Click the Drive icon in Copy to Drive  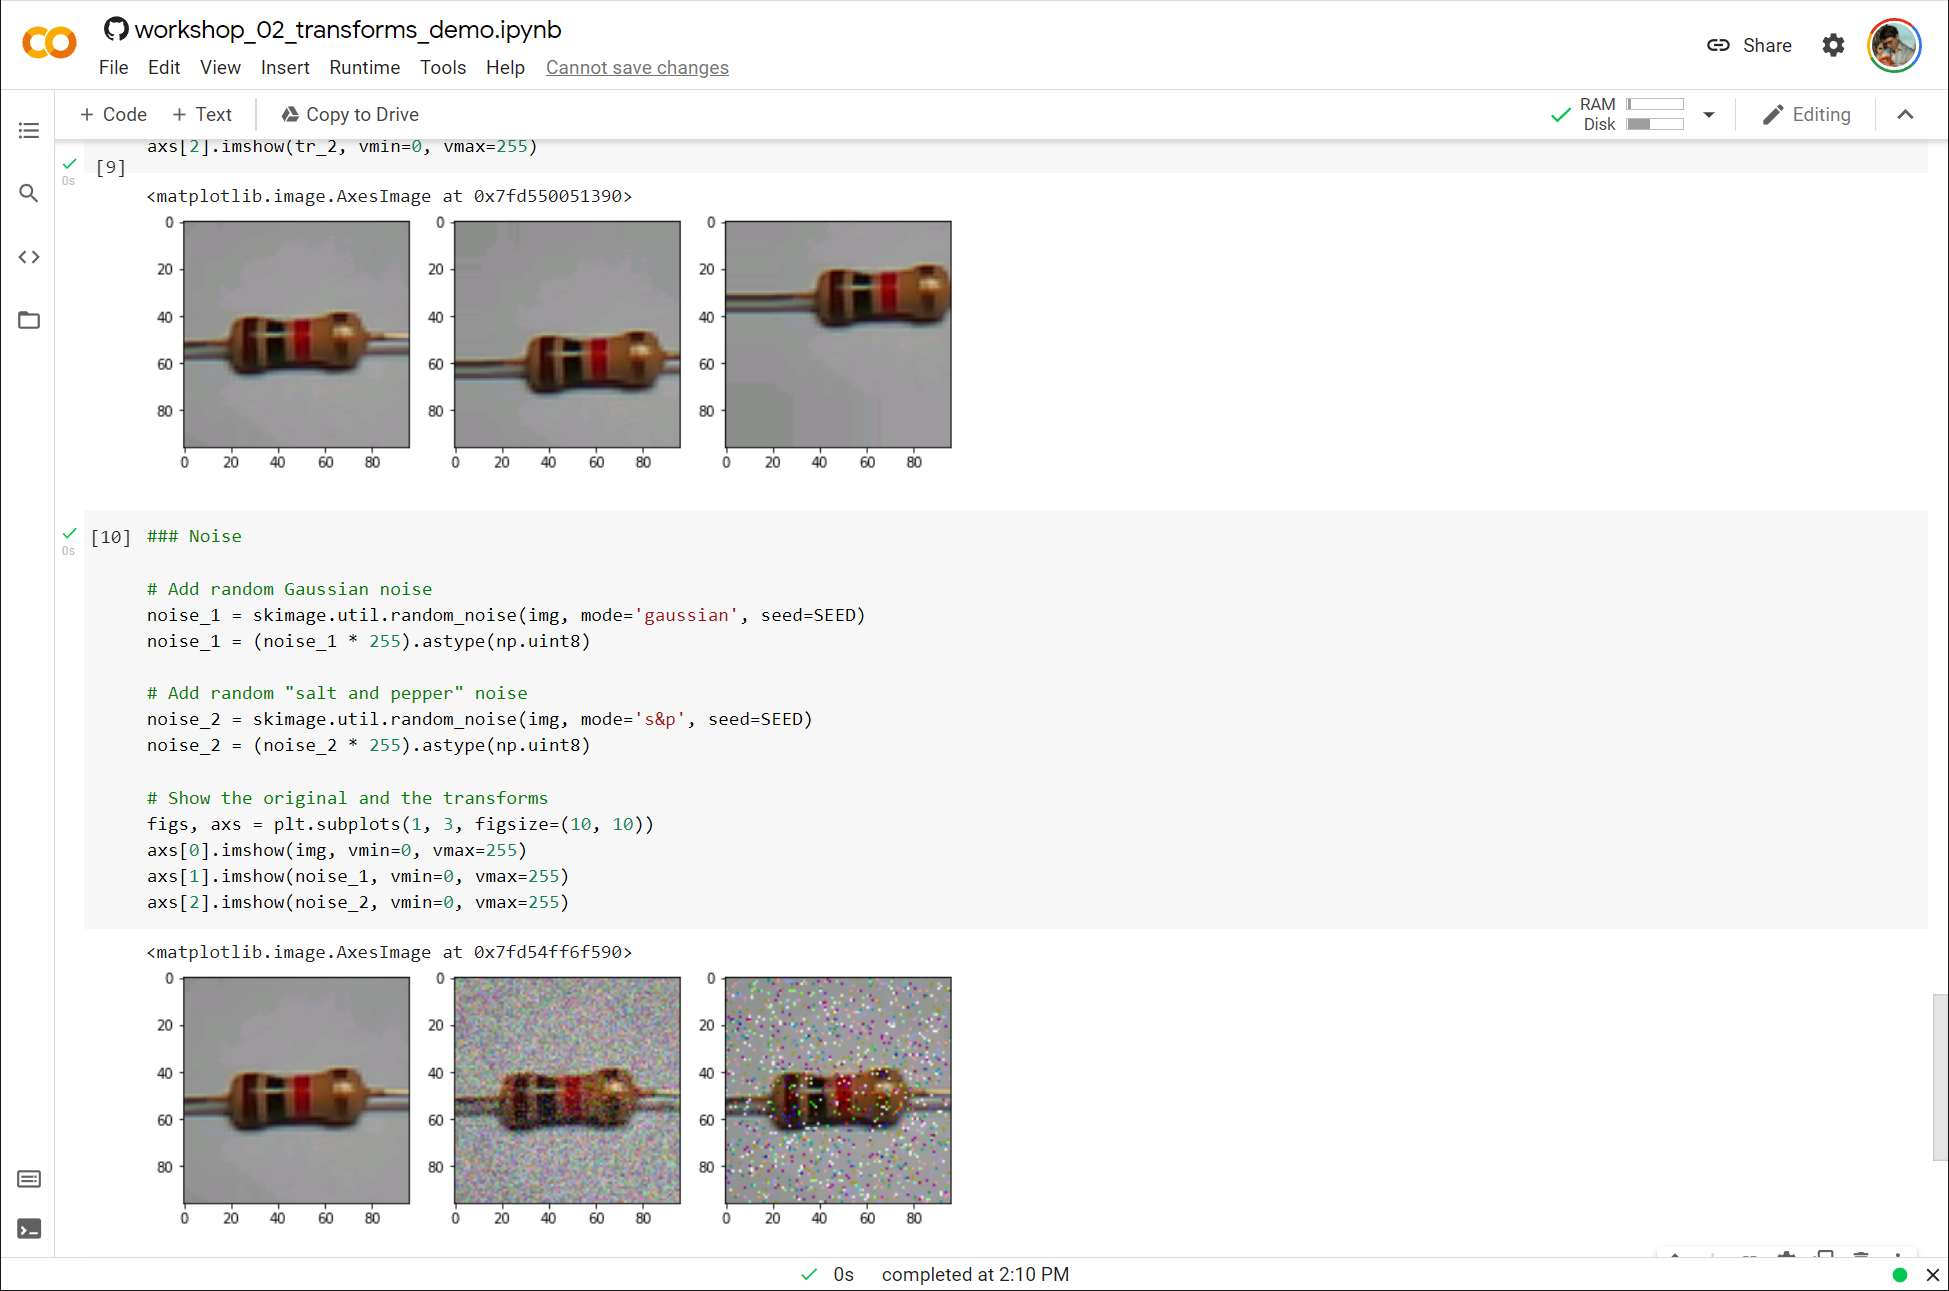tap(290, 115)
